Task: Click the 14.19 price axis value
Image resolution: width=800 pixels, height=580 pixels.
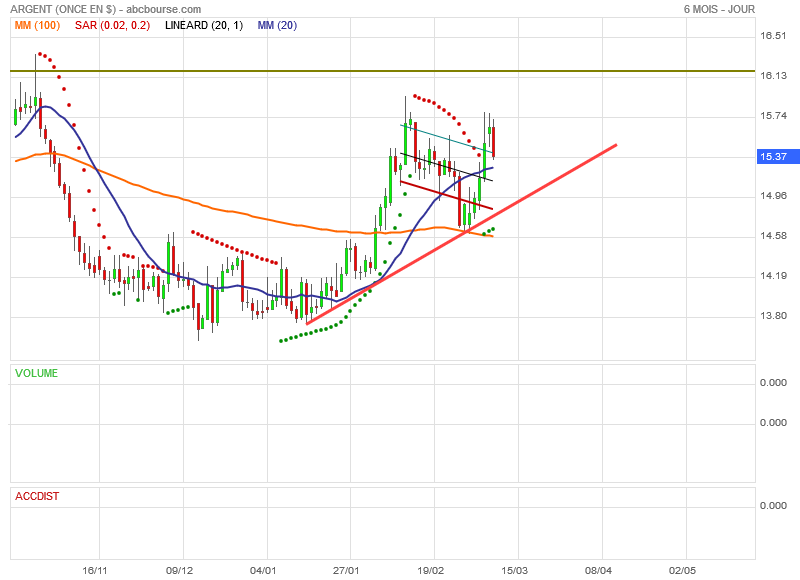Action: (773, 276)
